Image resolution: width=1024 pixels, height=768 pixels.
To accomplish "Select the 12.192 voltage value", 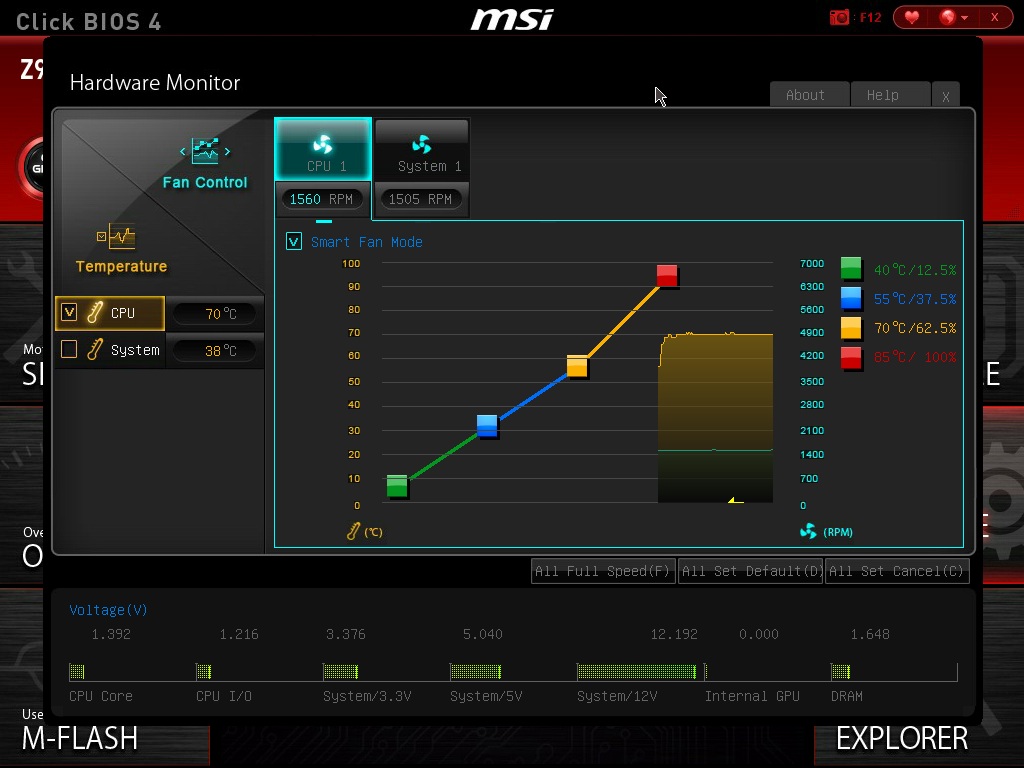I will point(674,634).
